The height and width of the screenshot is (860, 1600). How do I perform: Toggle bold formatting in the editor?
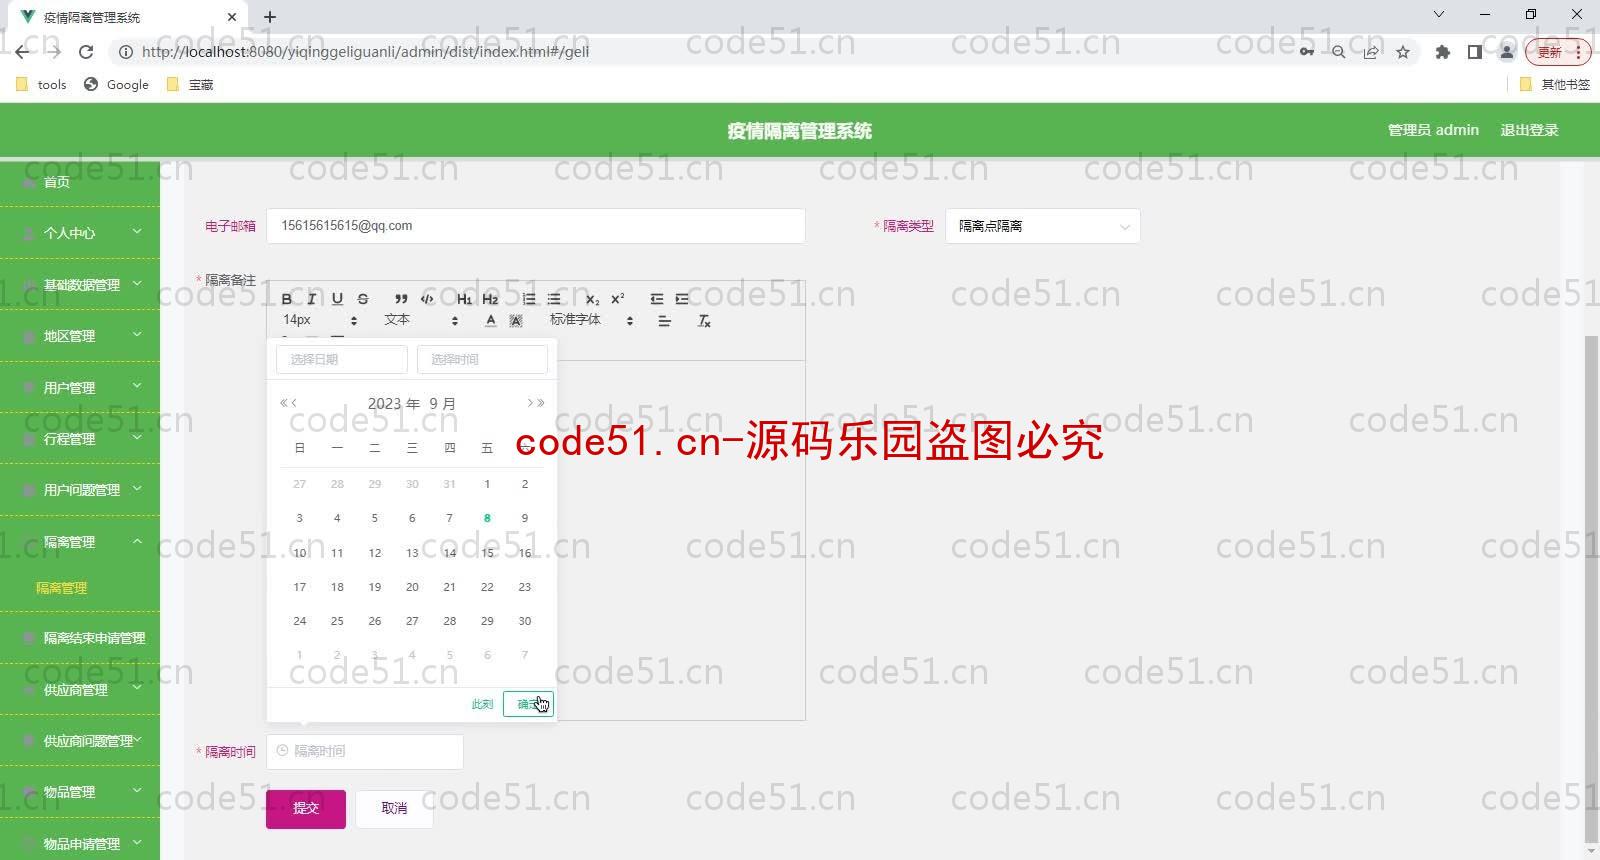click(287, 299)
